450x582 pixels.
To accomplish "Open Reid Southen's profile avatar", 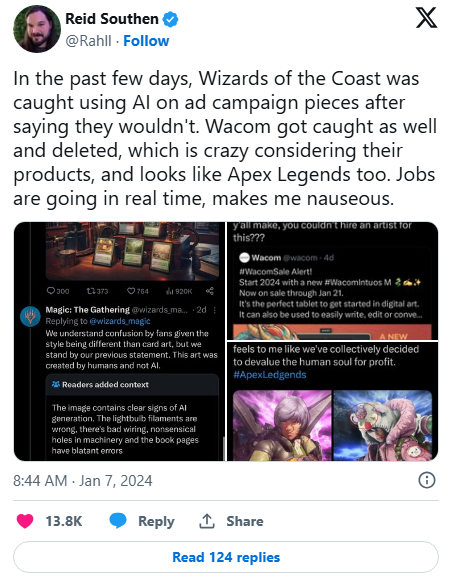I will (37, 29).
